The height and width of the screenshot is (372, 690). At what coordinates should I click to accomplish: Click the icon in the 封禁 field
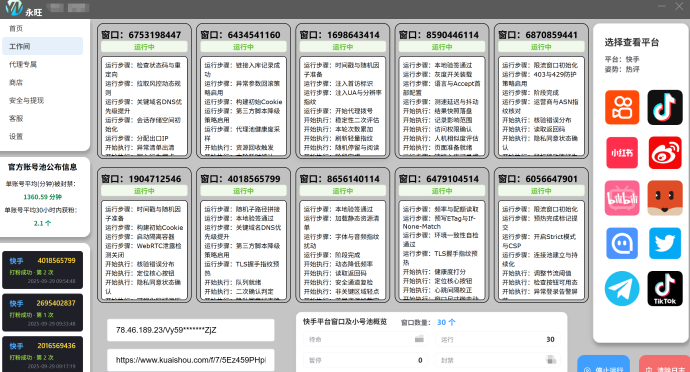pos(551,360)
